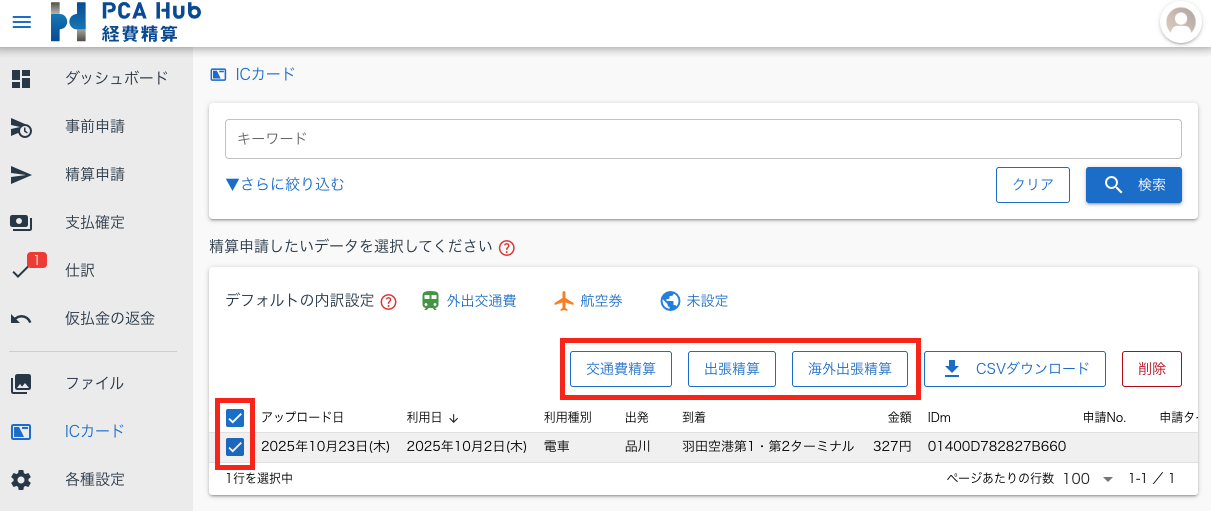
Task: Select the green train 外出交通費 icon
Action: [431, 301]
